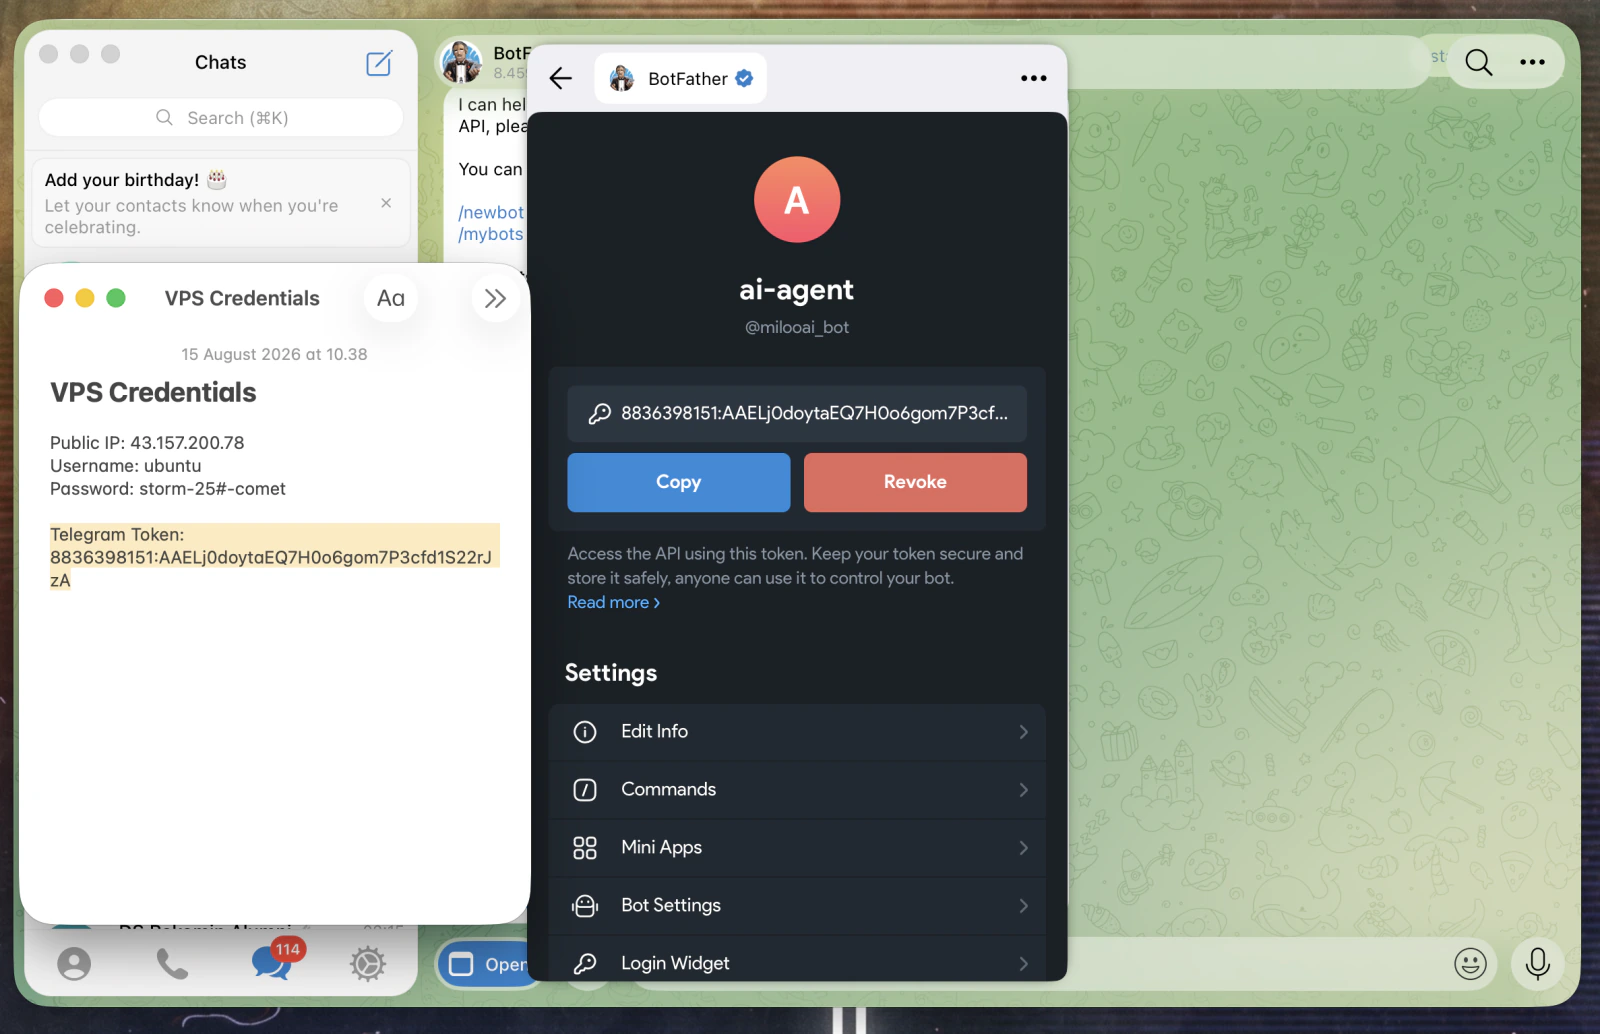Click the note date 15 August 2026
The width and height of the screenshot is (1600, 1034).
(274, 355)
